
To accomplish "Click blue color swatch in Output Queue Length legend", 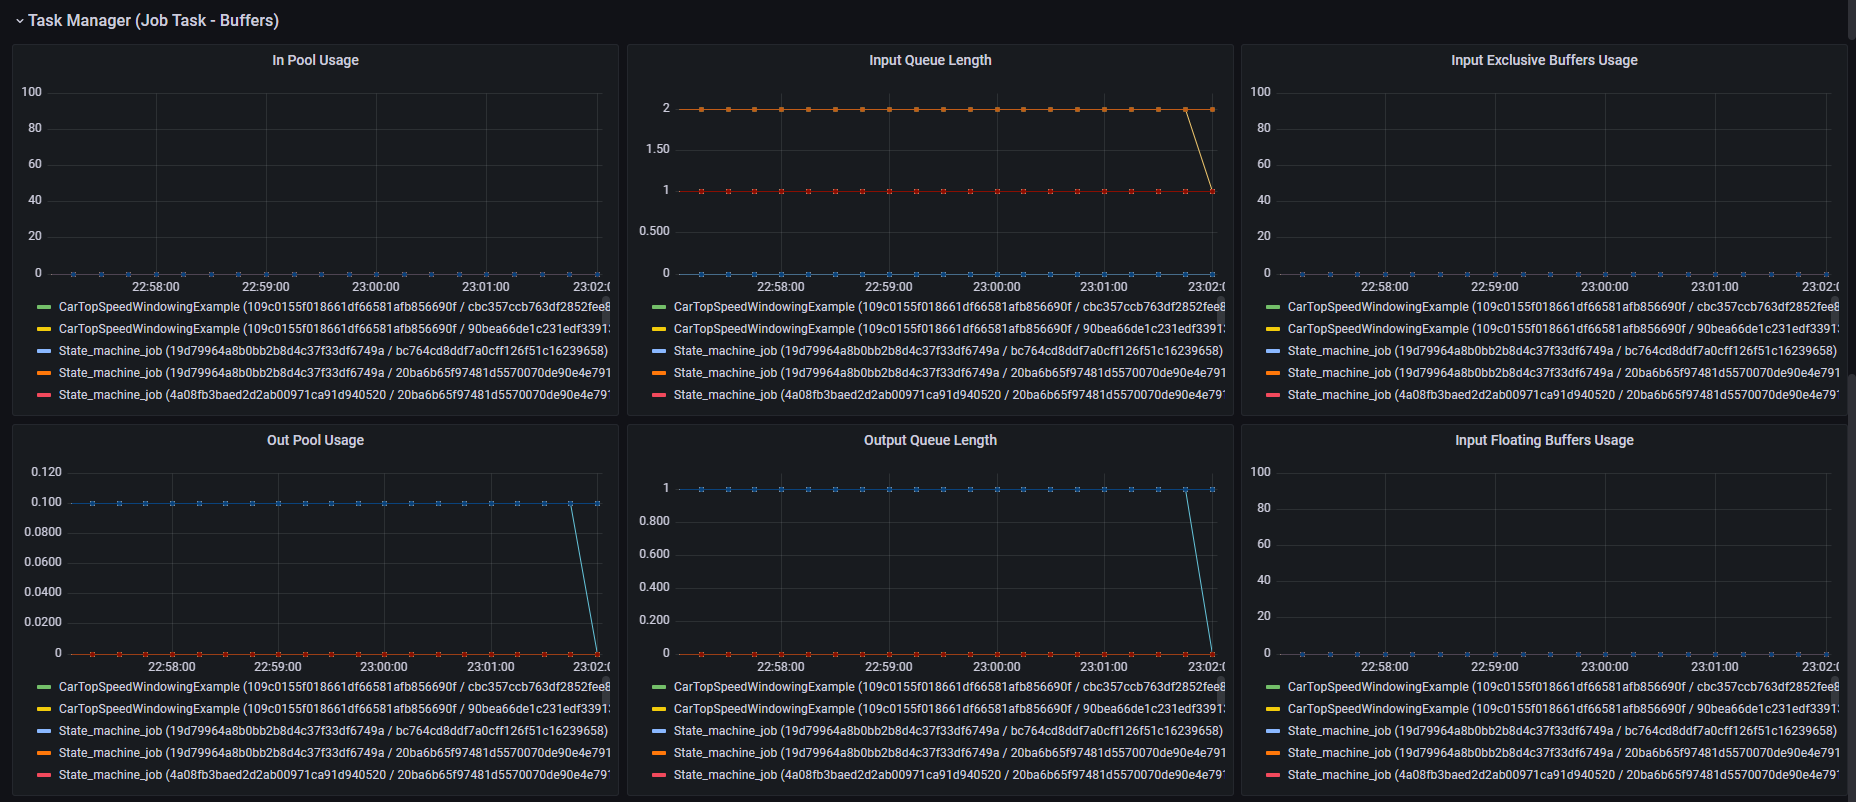I will [659, 731].
